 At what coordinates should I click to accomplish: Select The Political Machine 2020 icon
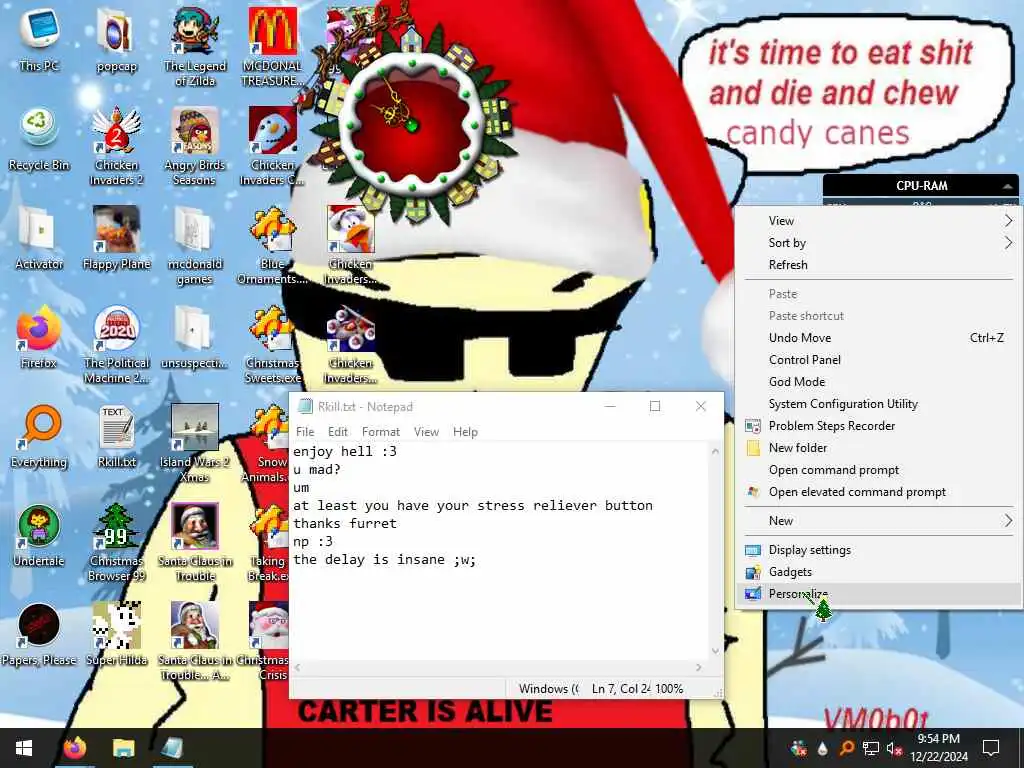tap(116, 344)
